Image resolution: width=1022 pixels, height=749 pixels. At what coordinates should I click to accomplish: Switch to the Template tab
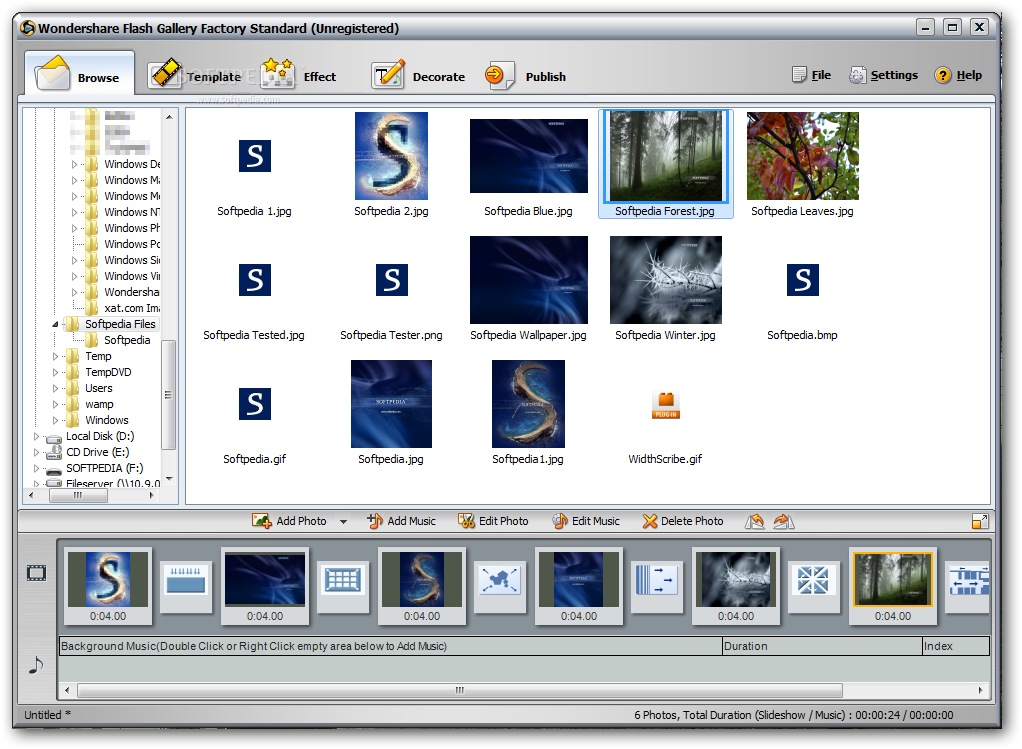click(x=194, y=76)
